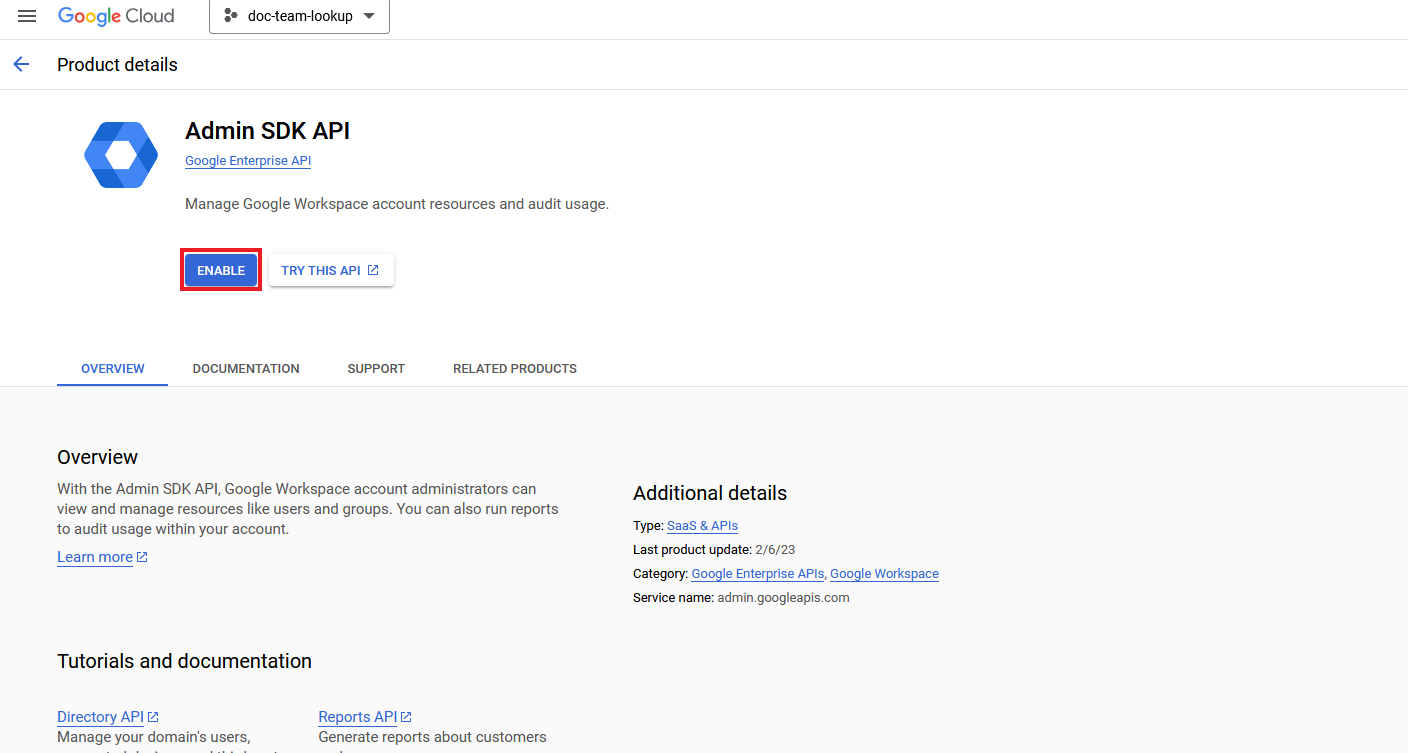Open the Google Enterprise API link under title

click(248, 161)
